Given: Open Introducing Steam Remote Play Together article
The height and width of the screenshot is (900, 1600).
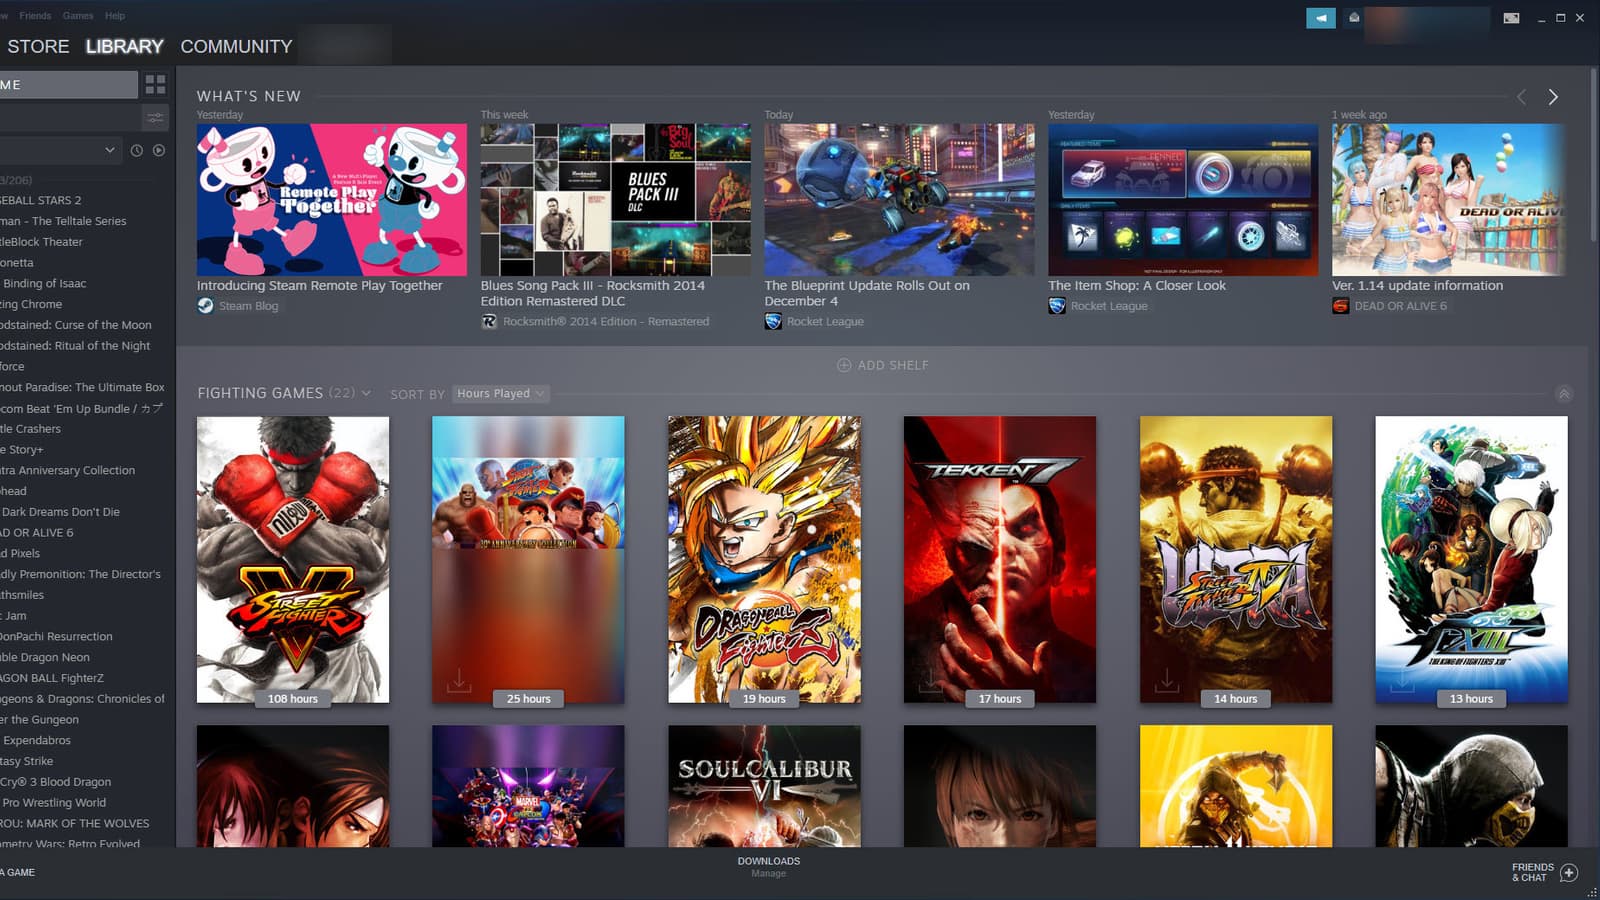Looking at the screenshot, I should pyautogui.click(x=319, y=286).
